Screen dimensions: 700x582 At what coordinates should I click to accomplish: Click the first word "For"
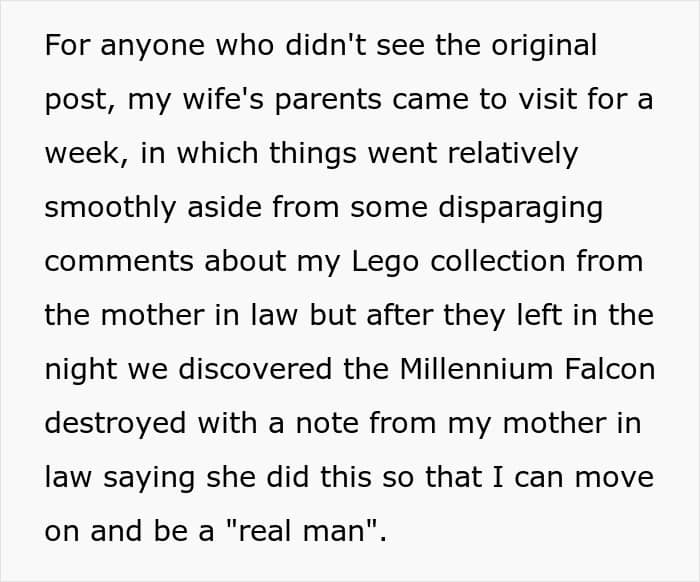[x=67, y=45]
